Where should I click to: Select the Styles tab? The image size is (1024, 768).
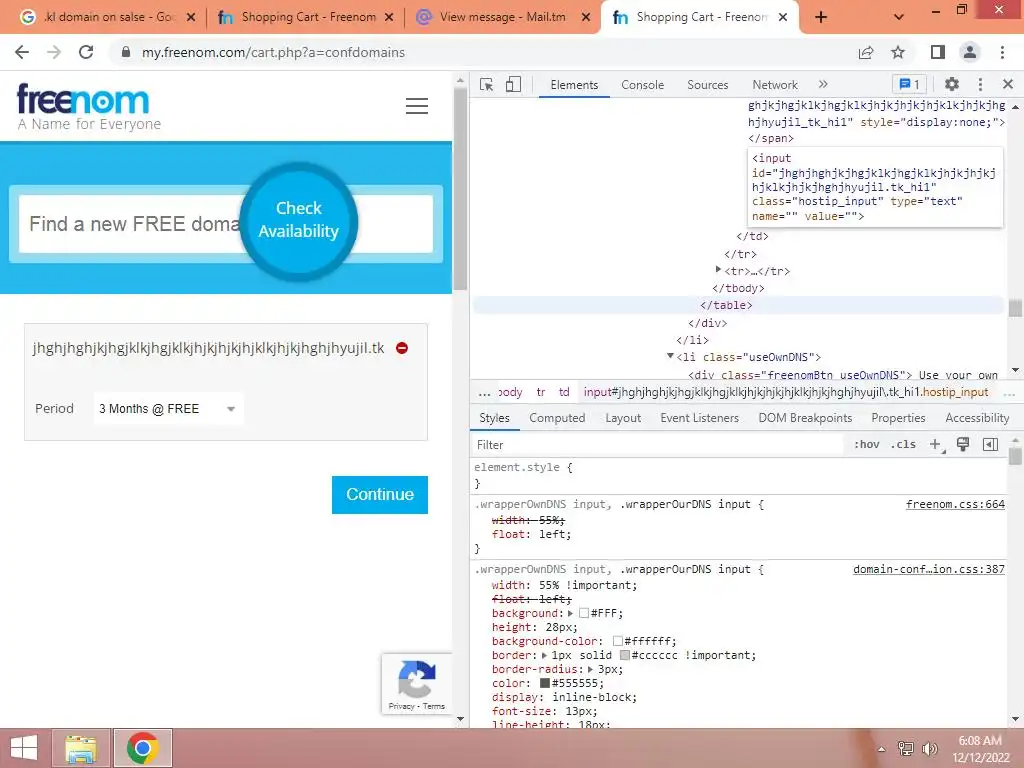(494, 418)
